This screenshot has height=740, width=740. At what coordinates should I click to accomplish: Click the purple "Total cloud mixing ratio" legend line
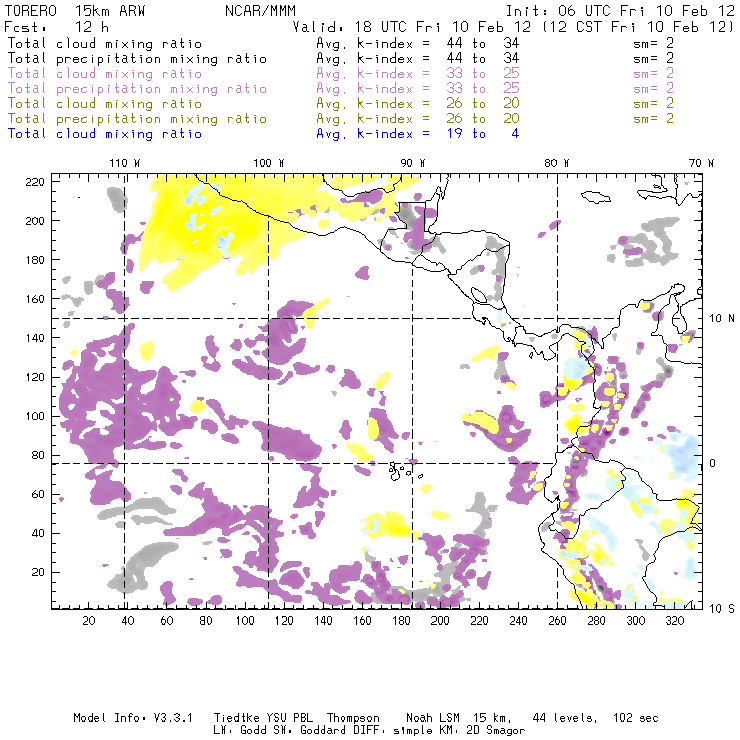point(105,74)
